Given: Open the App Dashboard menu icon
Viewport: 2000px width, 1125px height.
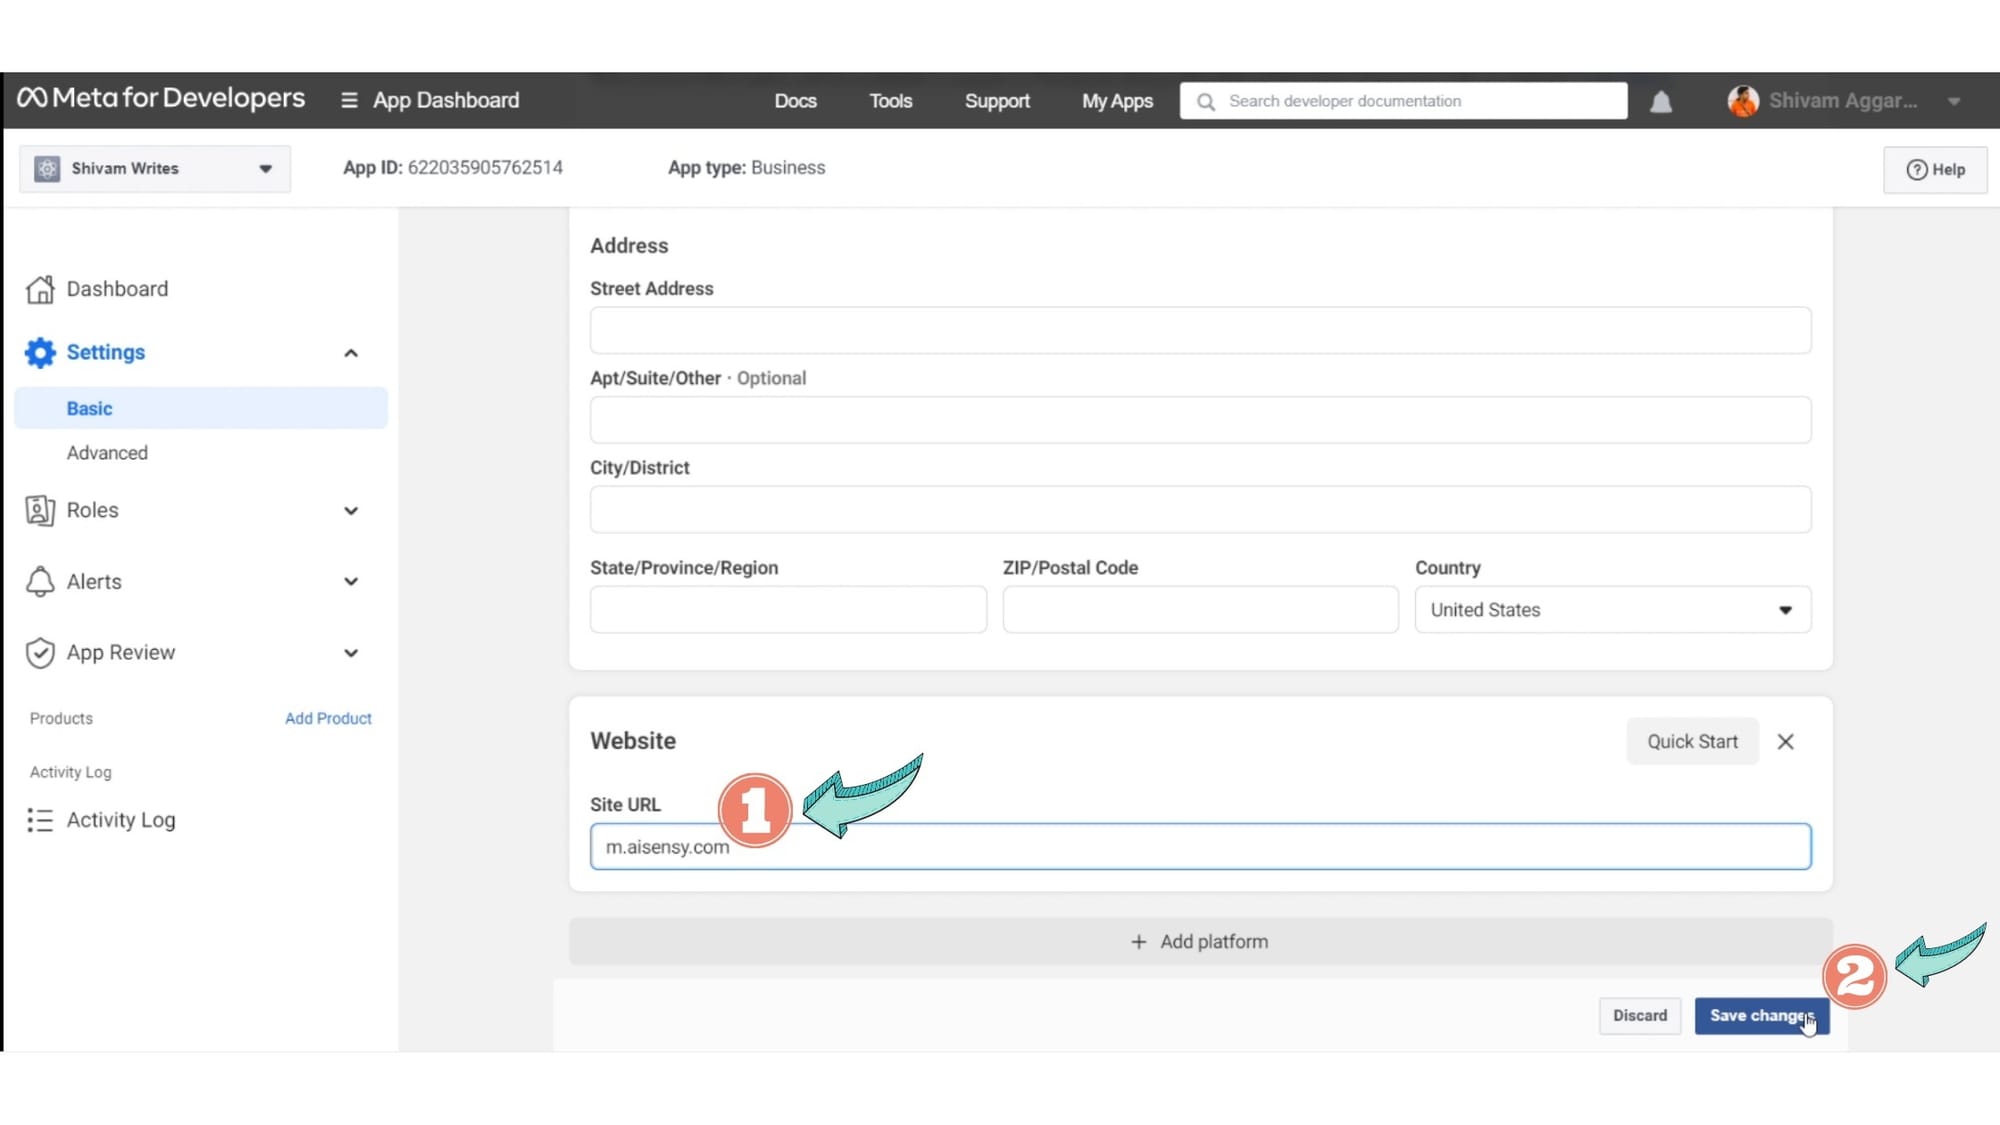Looking at the screenshot, I should [x=349, y=100].
